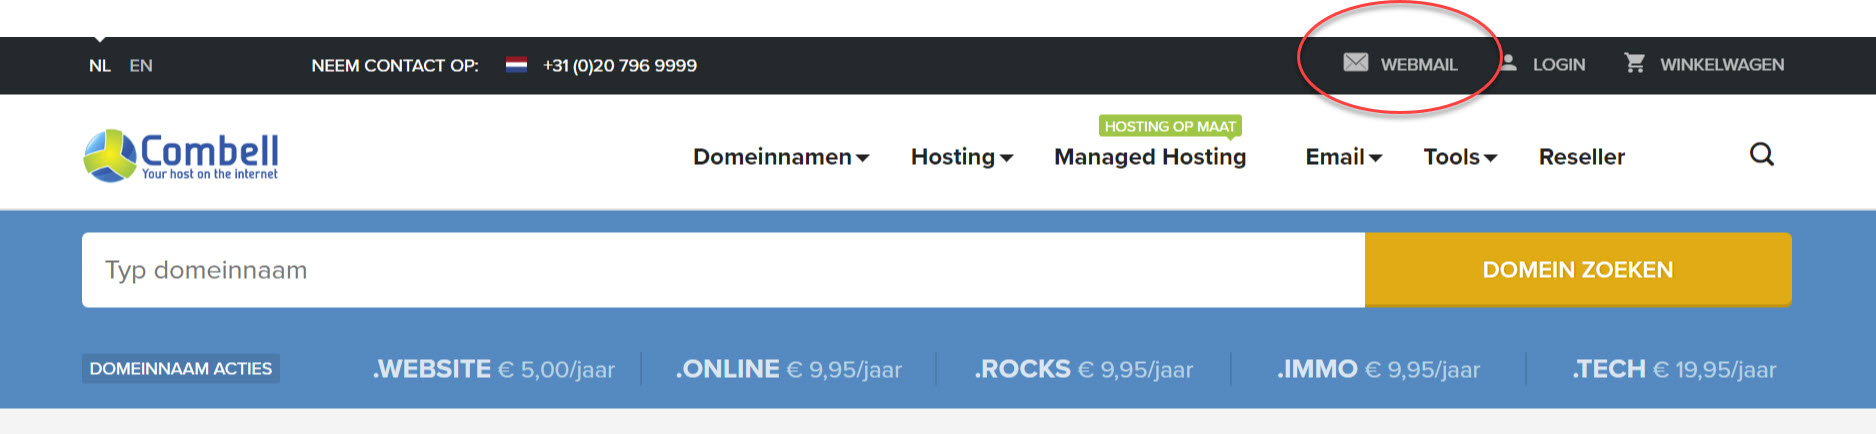Screen dimensions: 1876x434
Task: Expand the Hosting dropdown menu
Action: click(962, 157)
